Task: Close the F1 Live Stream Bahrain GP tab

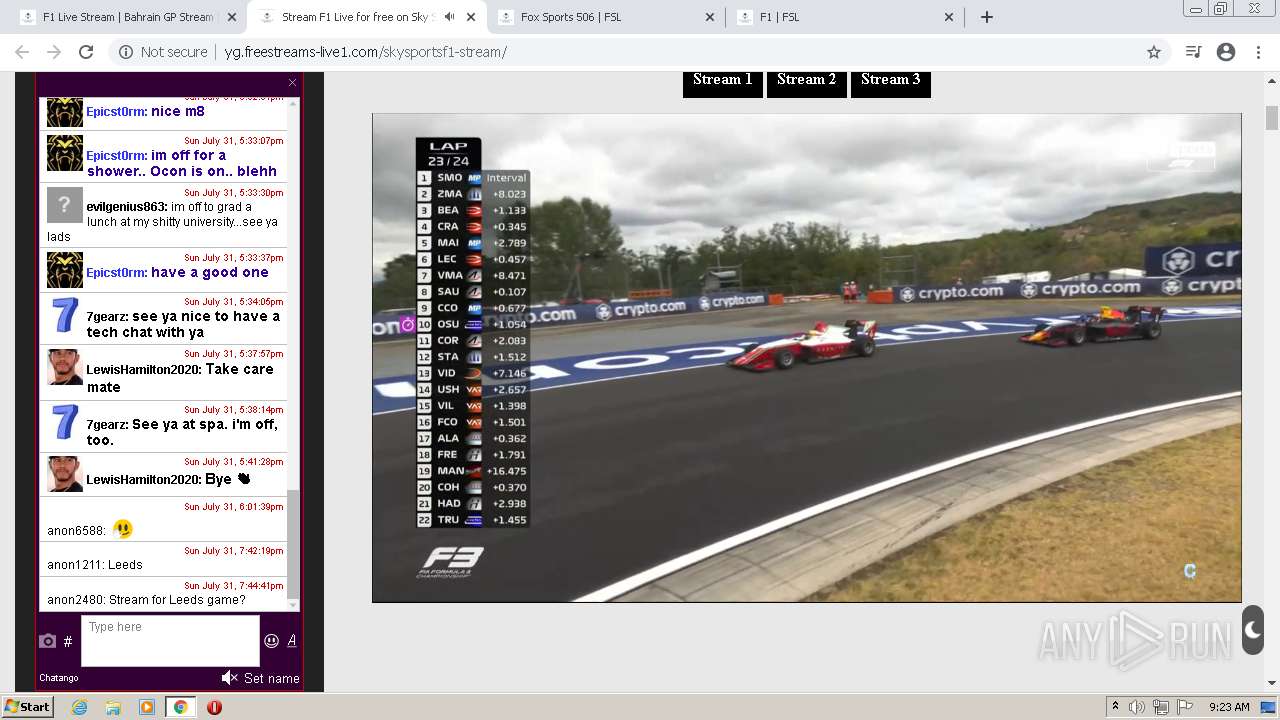Action: (232, 17)
